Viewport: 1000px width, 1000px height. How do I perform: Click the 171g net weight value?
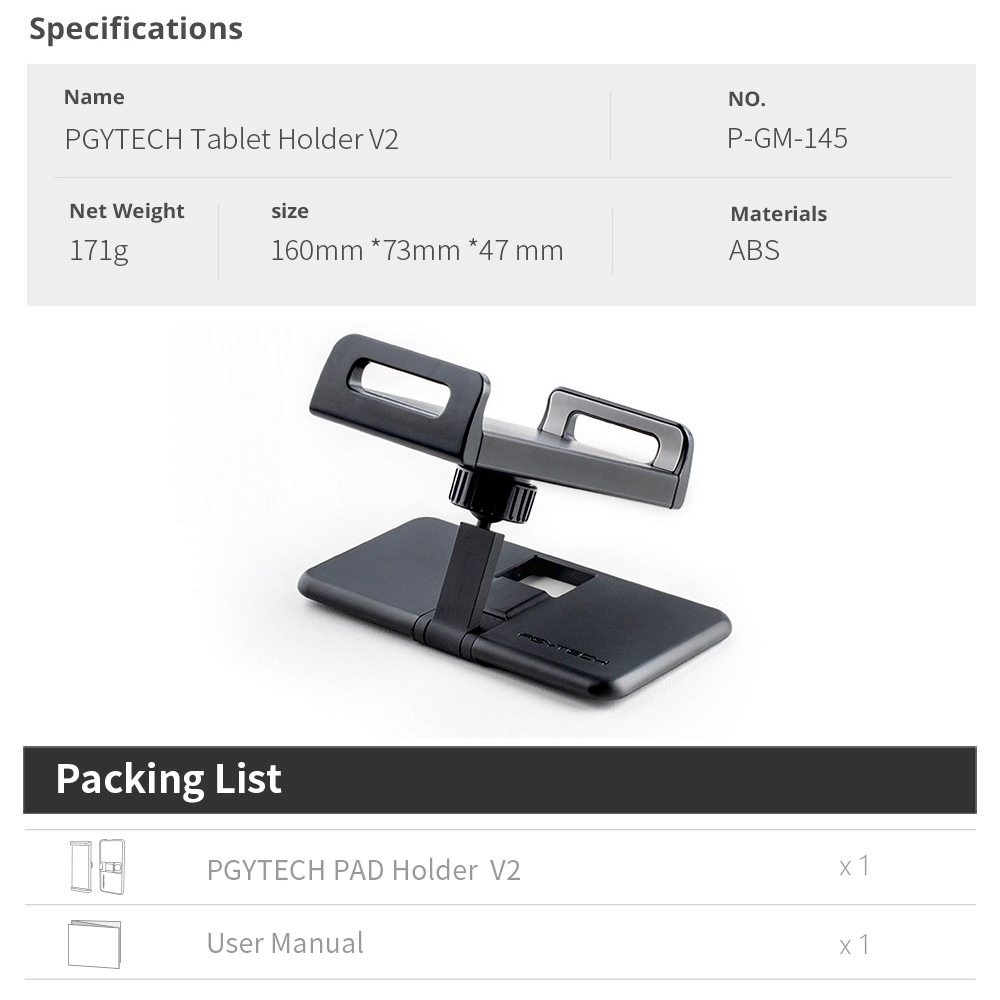[99, 250]
